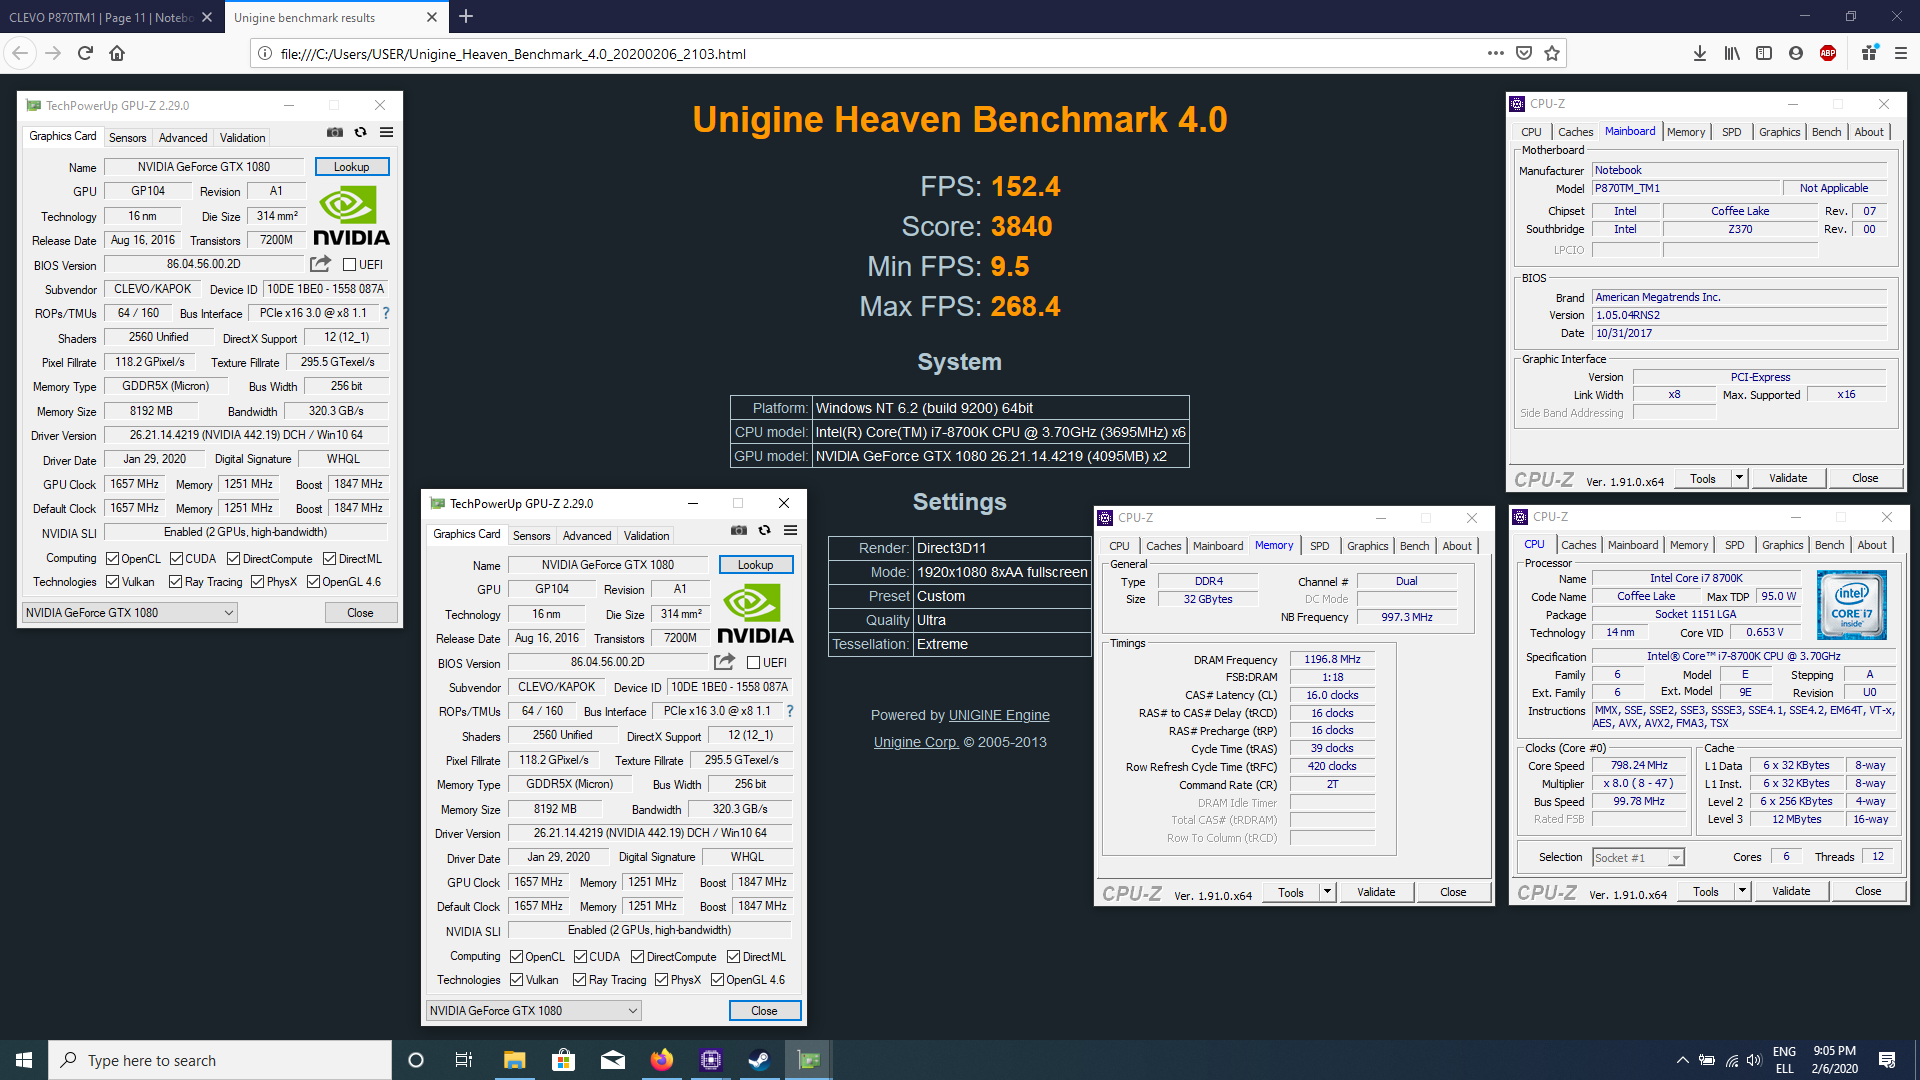
Task: Toggle OpenGL 4.6 checkbox in front GPU-Z window
Action: click(x=718, y=980)
